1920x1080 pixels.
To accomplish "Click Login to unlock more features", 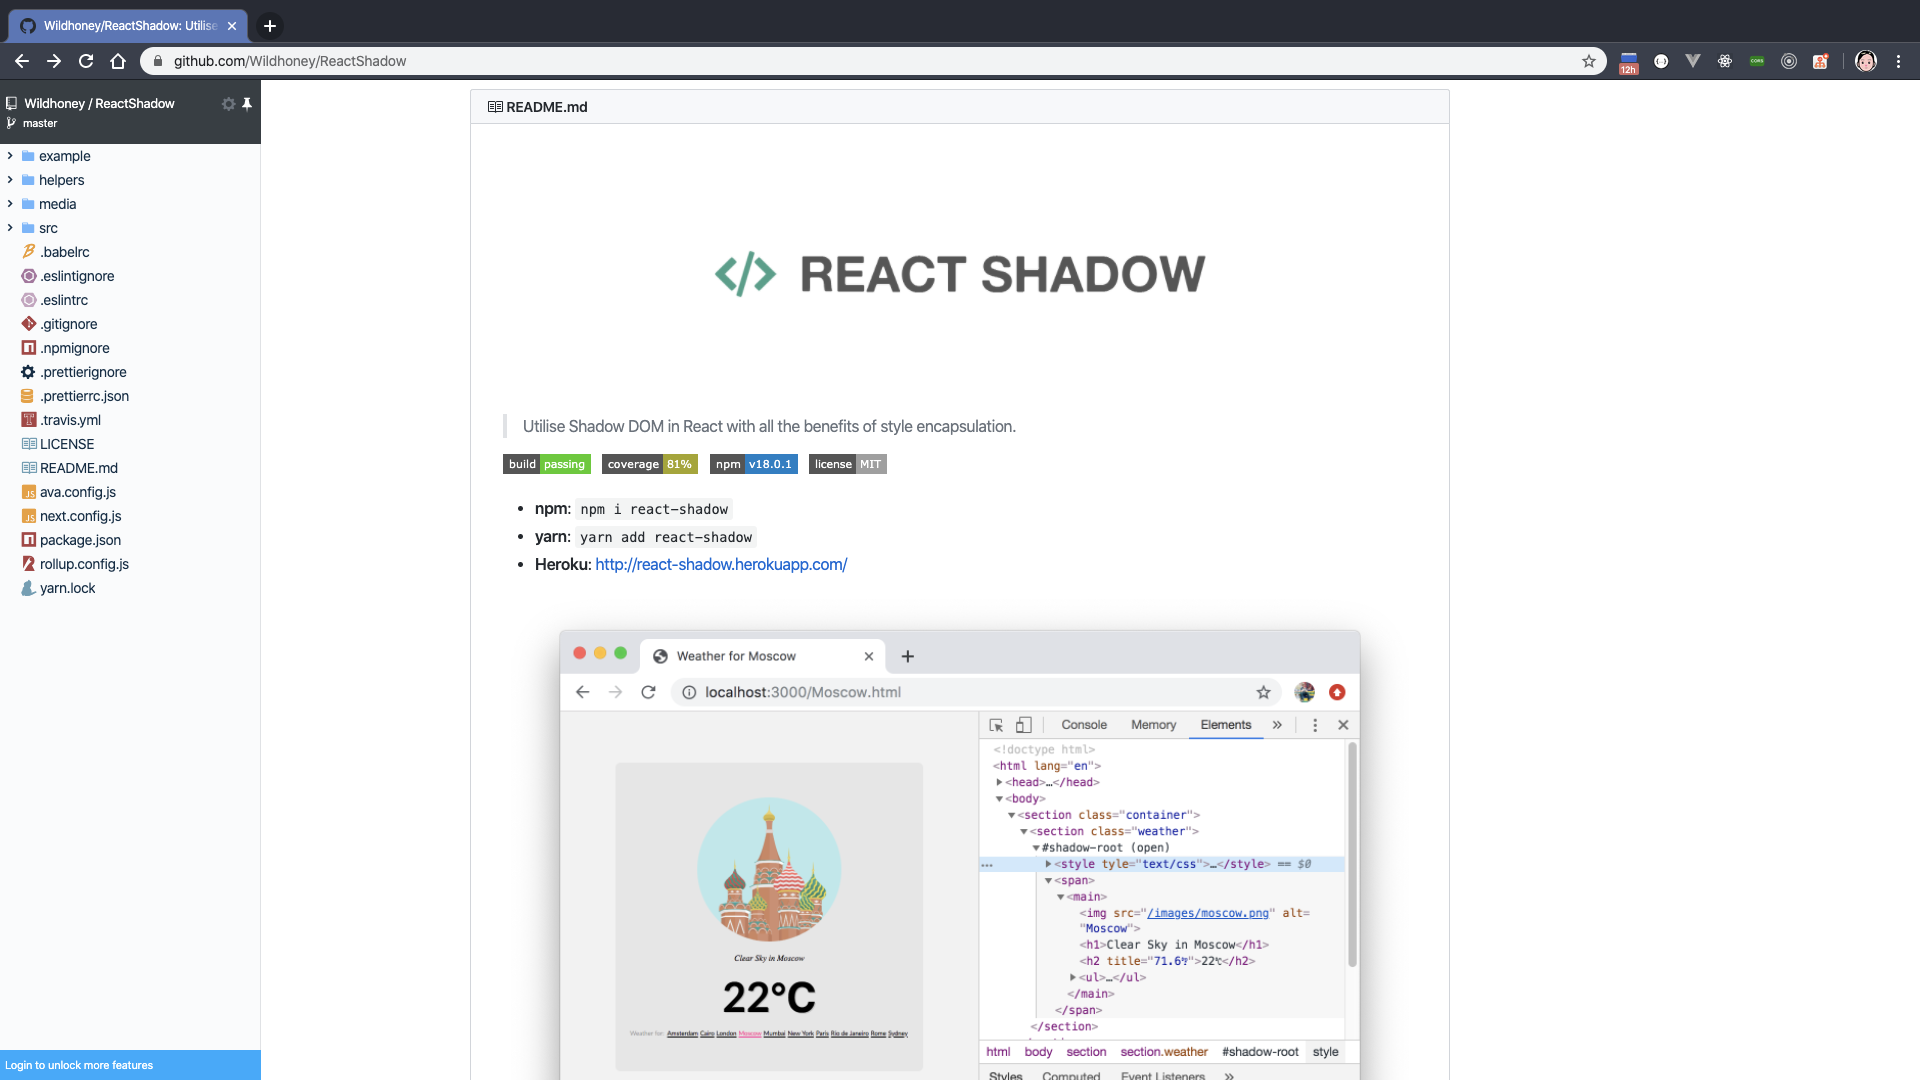I will point(79,1065).
